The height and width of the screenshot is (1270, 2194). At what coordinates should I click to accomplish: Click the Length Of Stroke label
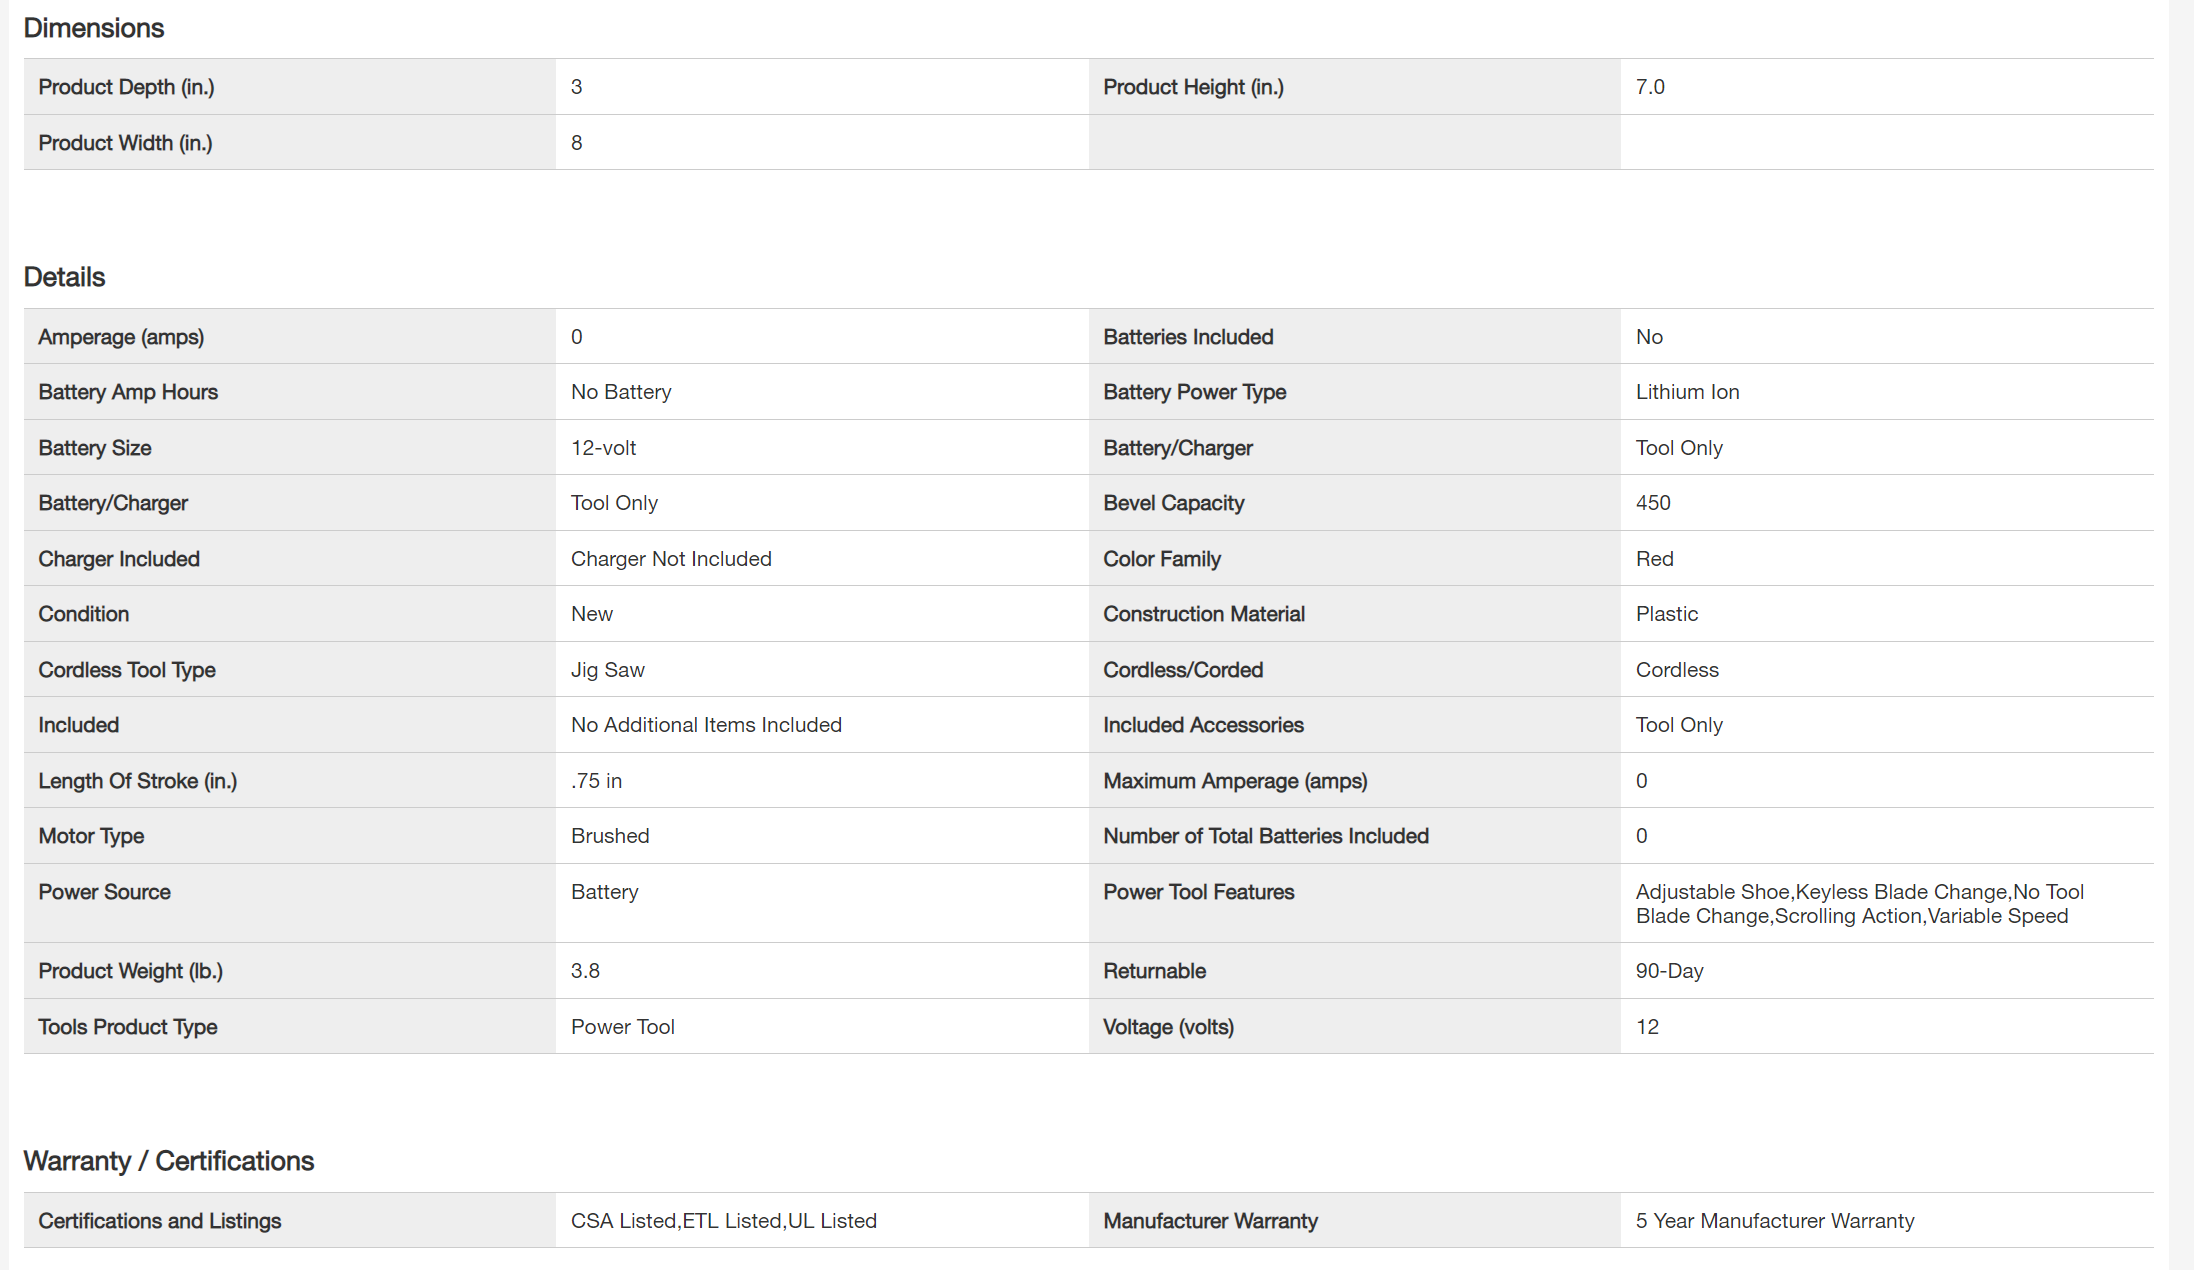137,781
